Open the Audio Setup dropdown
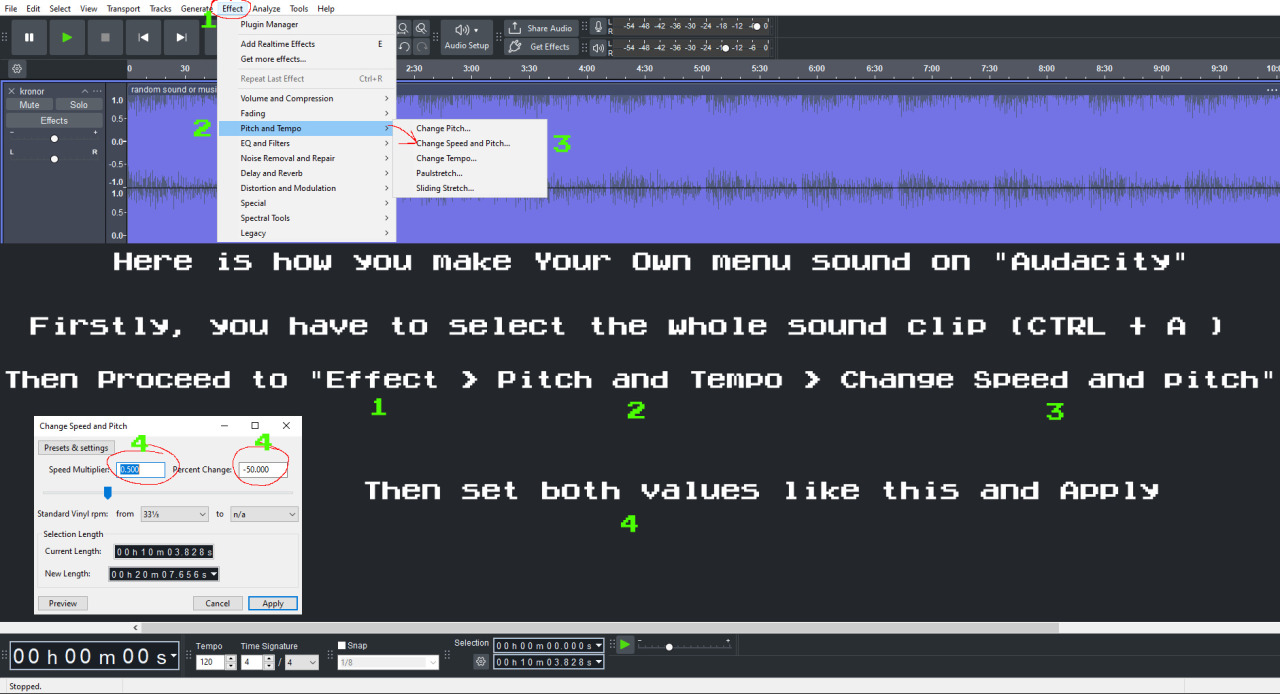The image size is (1280, 694). pyautogui.click(x=466, y=37)
